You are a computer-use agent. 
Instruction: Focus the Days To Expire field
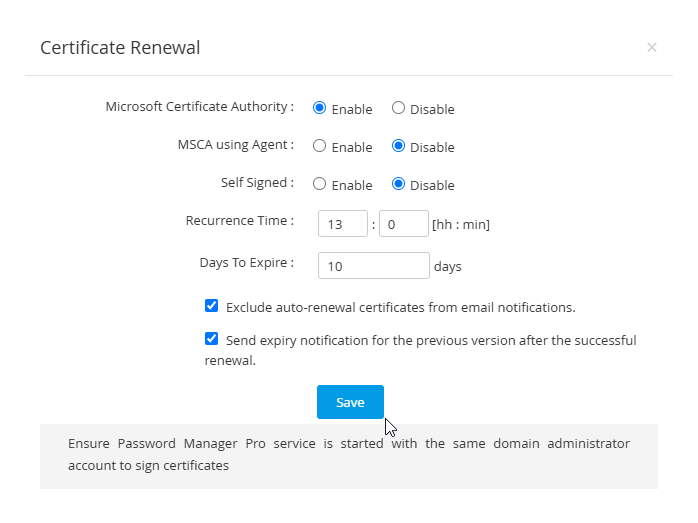(373, 266)
